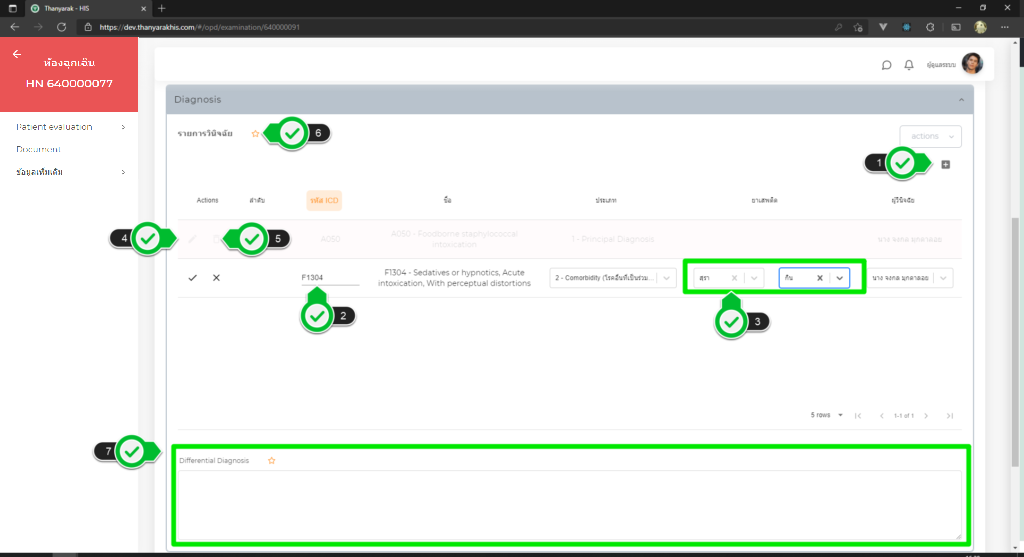Click inside the Differential Diagnosis text area
This screenshot has height=557, width=1024.
570,504
